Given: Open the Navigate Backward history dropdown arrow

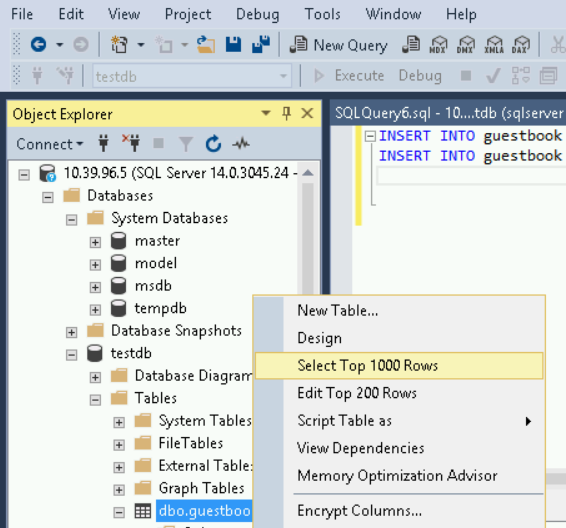Looking at the screenshot, I should click(60, 45).
